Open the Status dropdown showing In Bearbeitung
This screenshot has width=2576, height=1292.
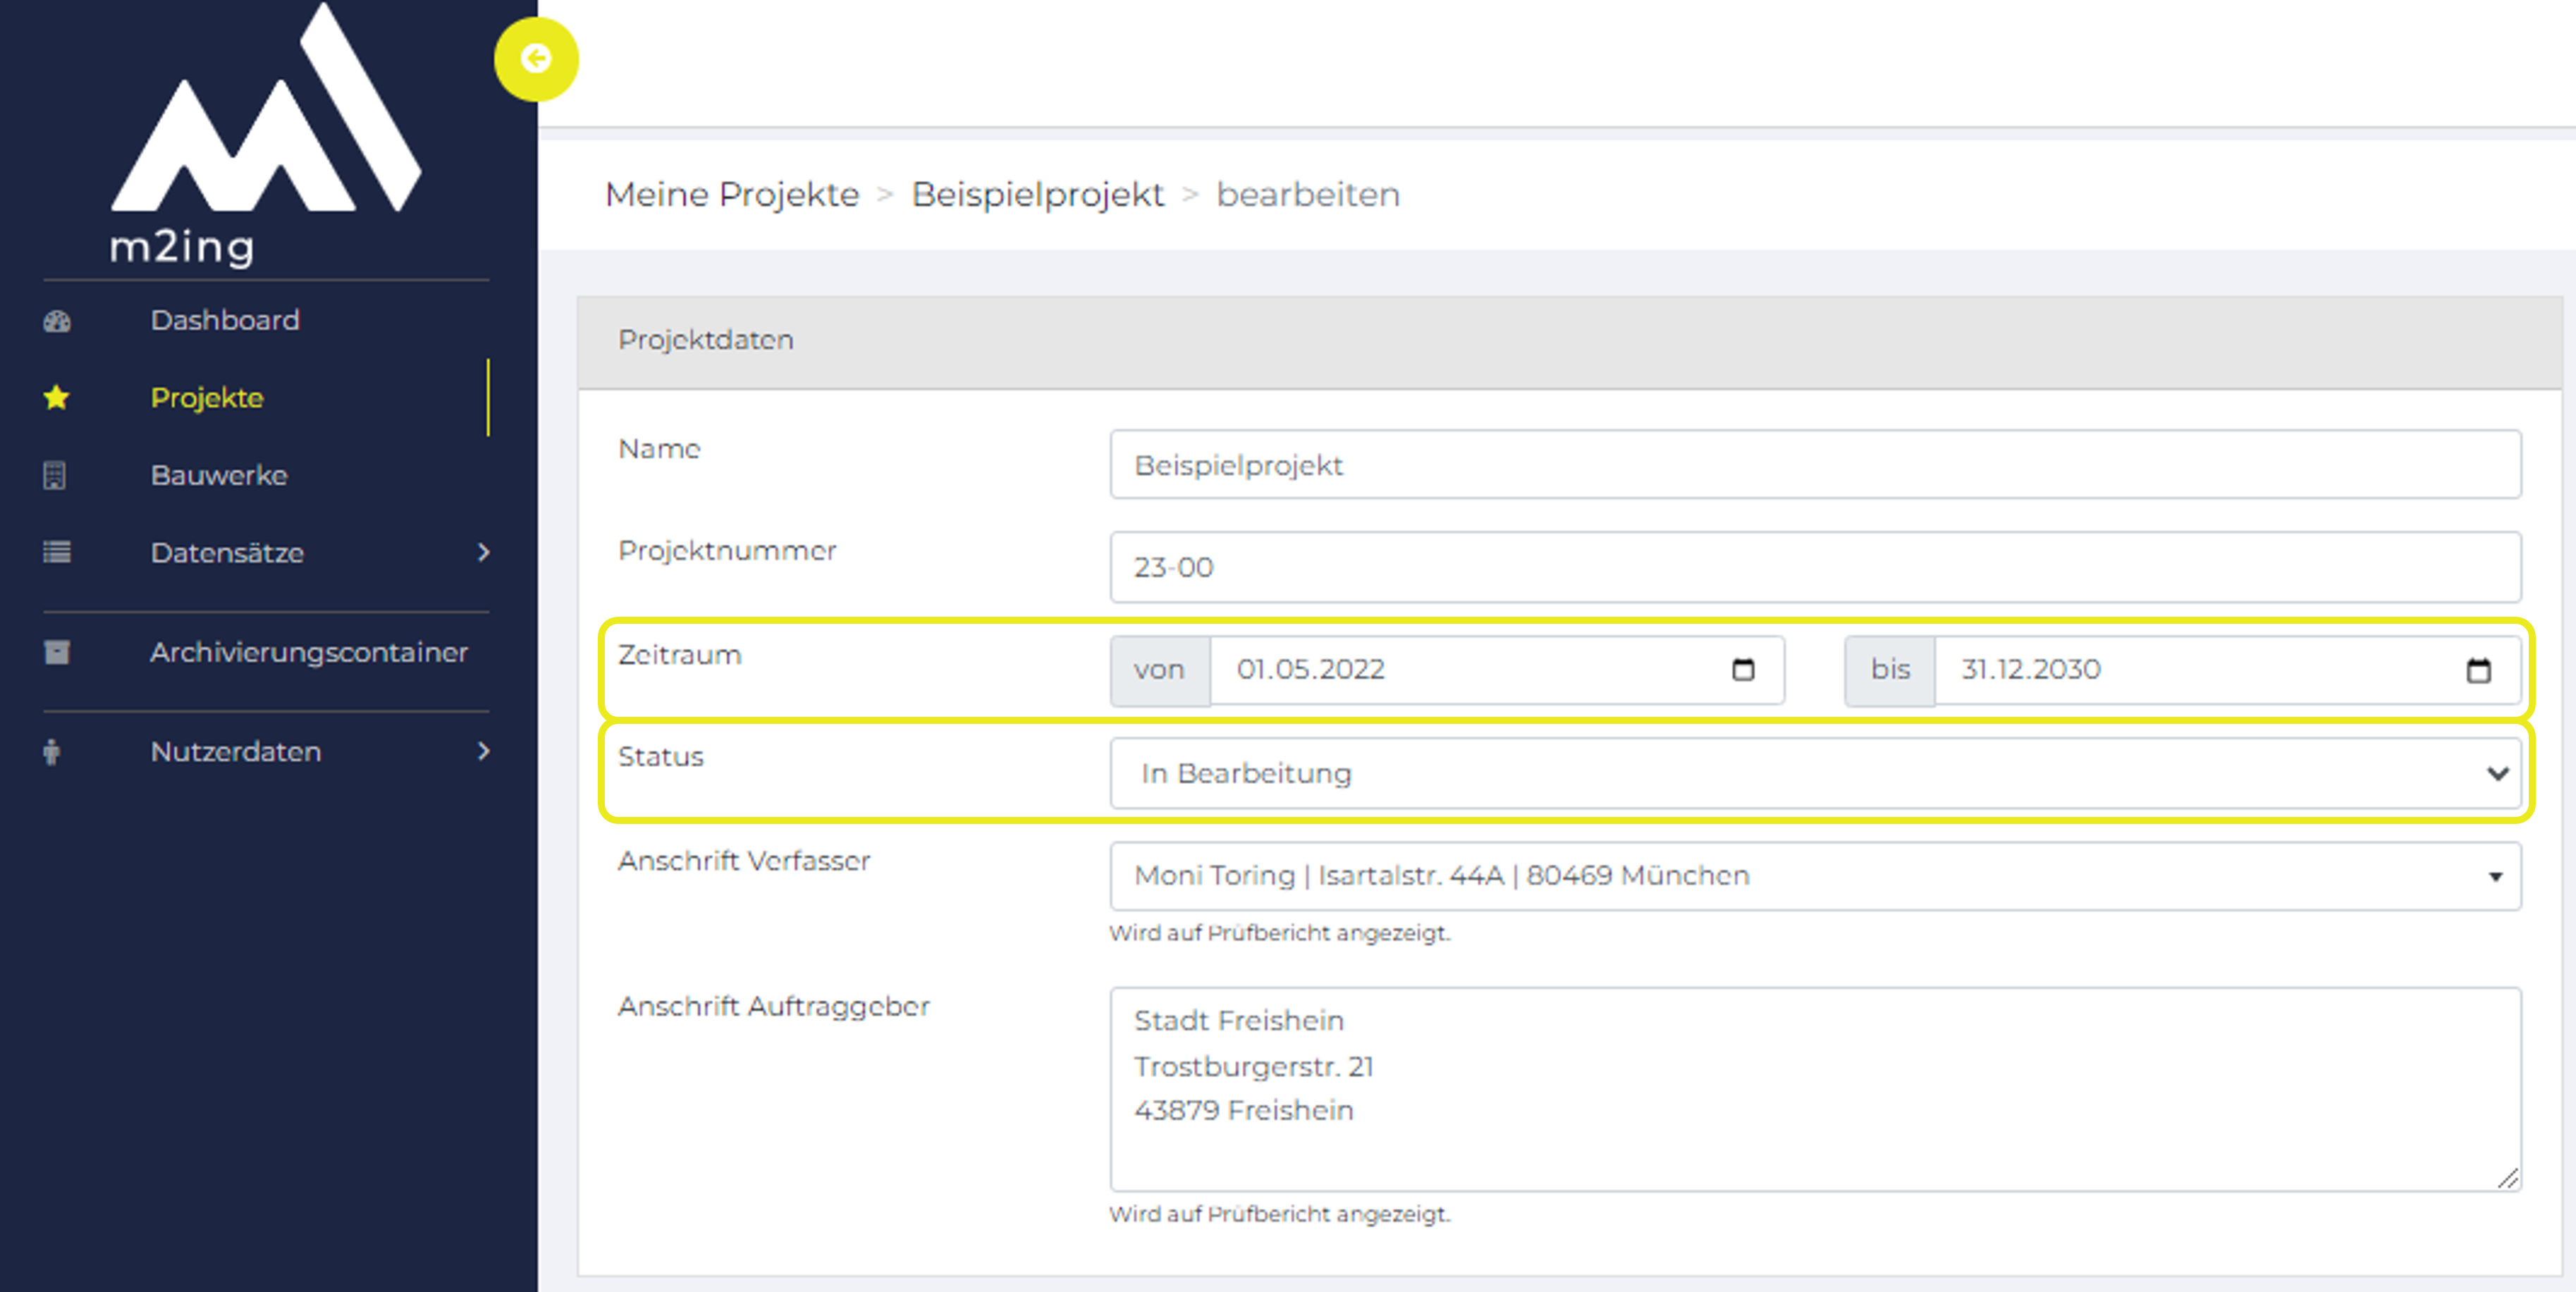[x=1815, y=773]
